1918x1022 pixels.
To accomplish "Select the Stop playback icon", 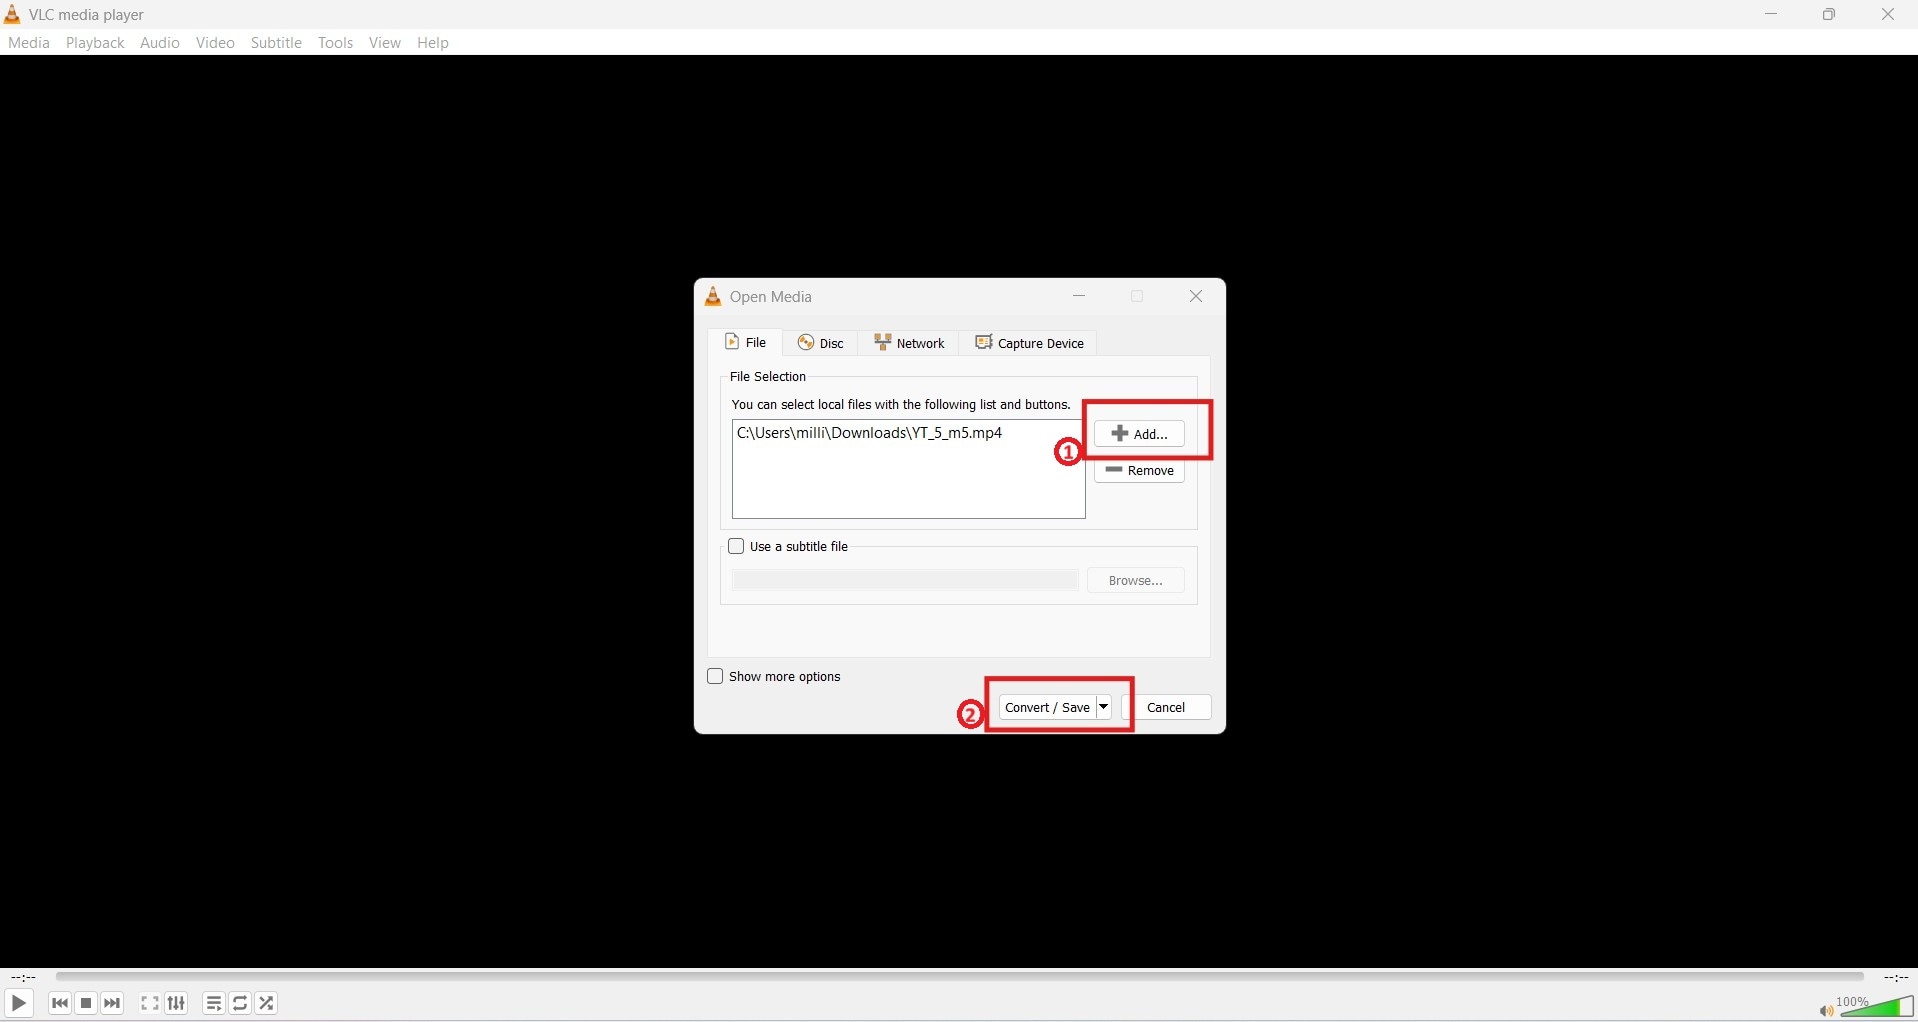I will coord(86,1003).
